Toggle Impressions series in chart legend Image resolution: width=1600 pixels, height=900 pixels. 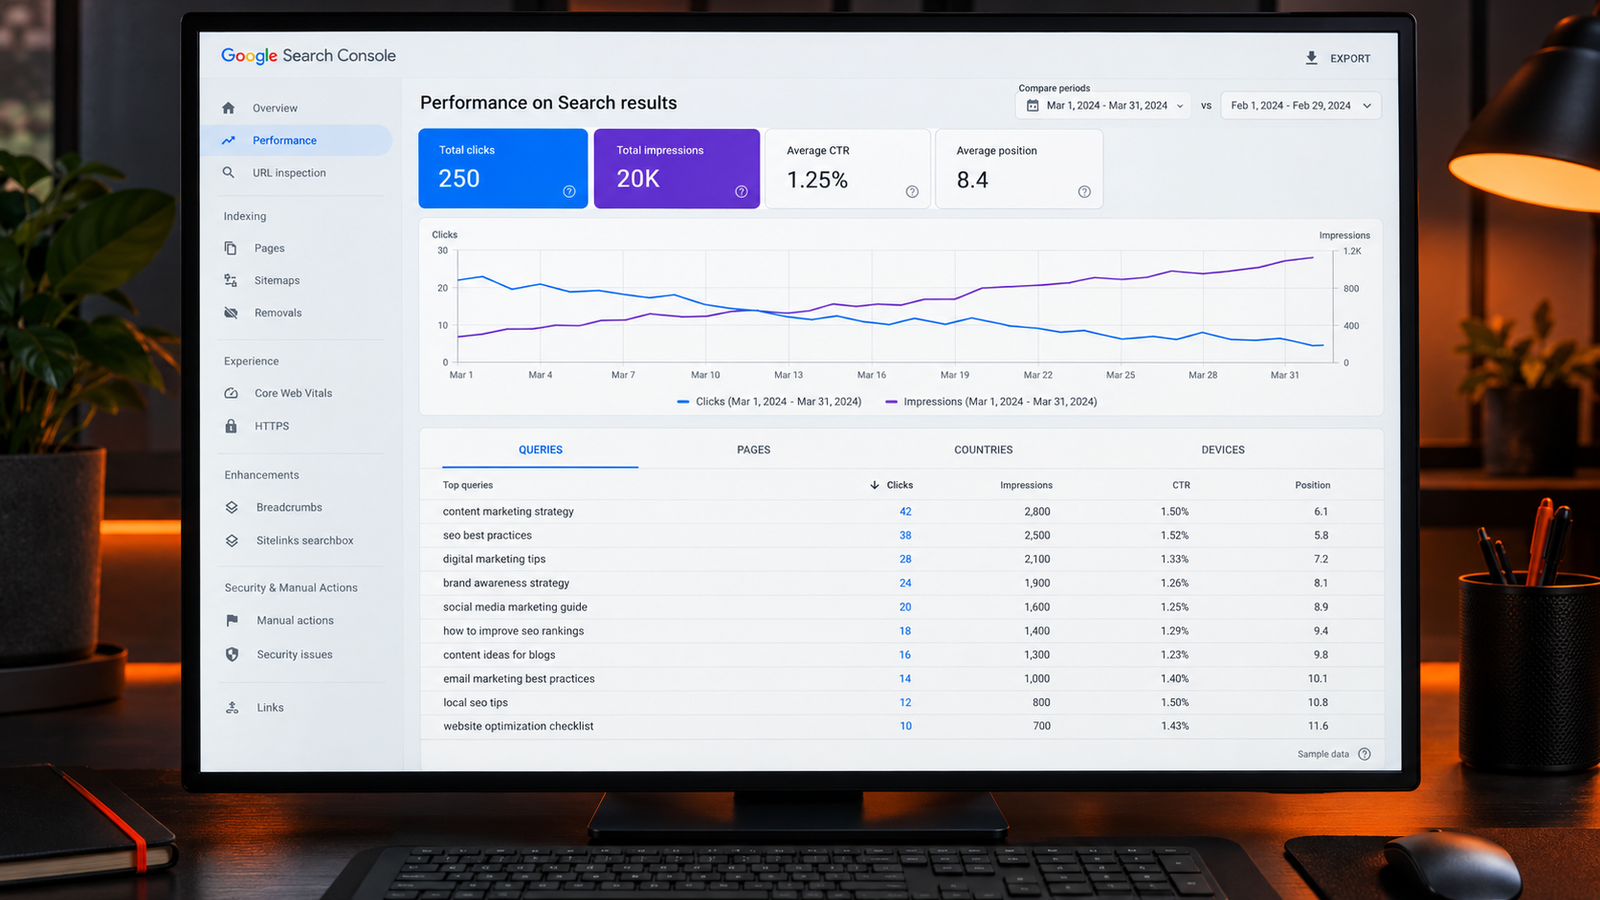[x=991, y=401]
